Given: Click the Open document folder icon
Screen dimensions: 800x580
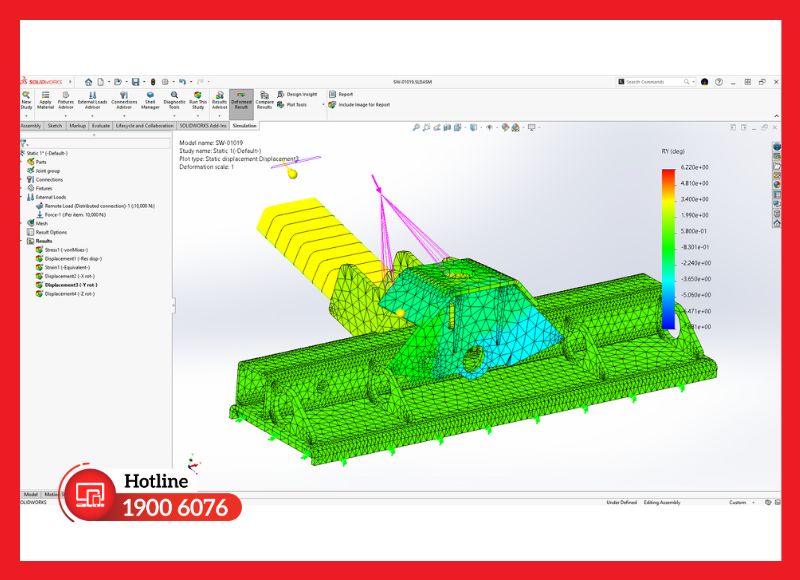Looking at the screenshot, I should click(x=118, y=82).
